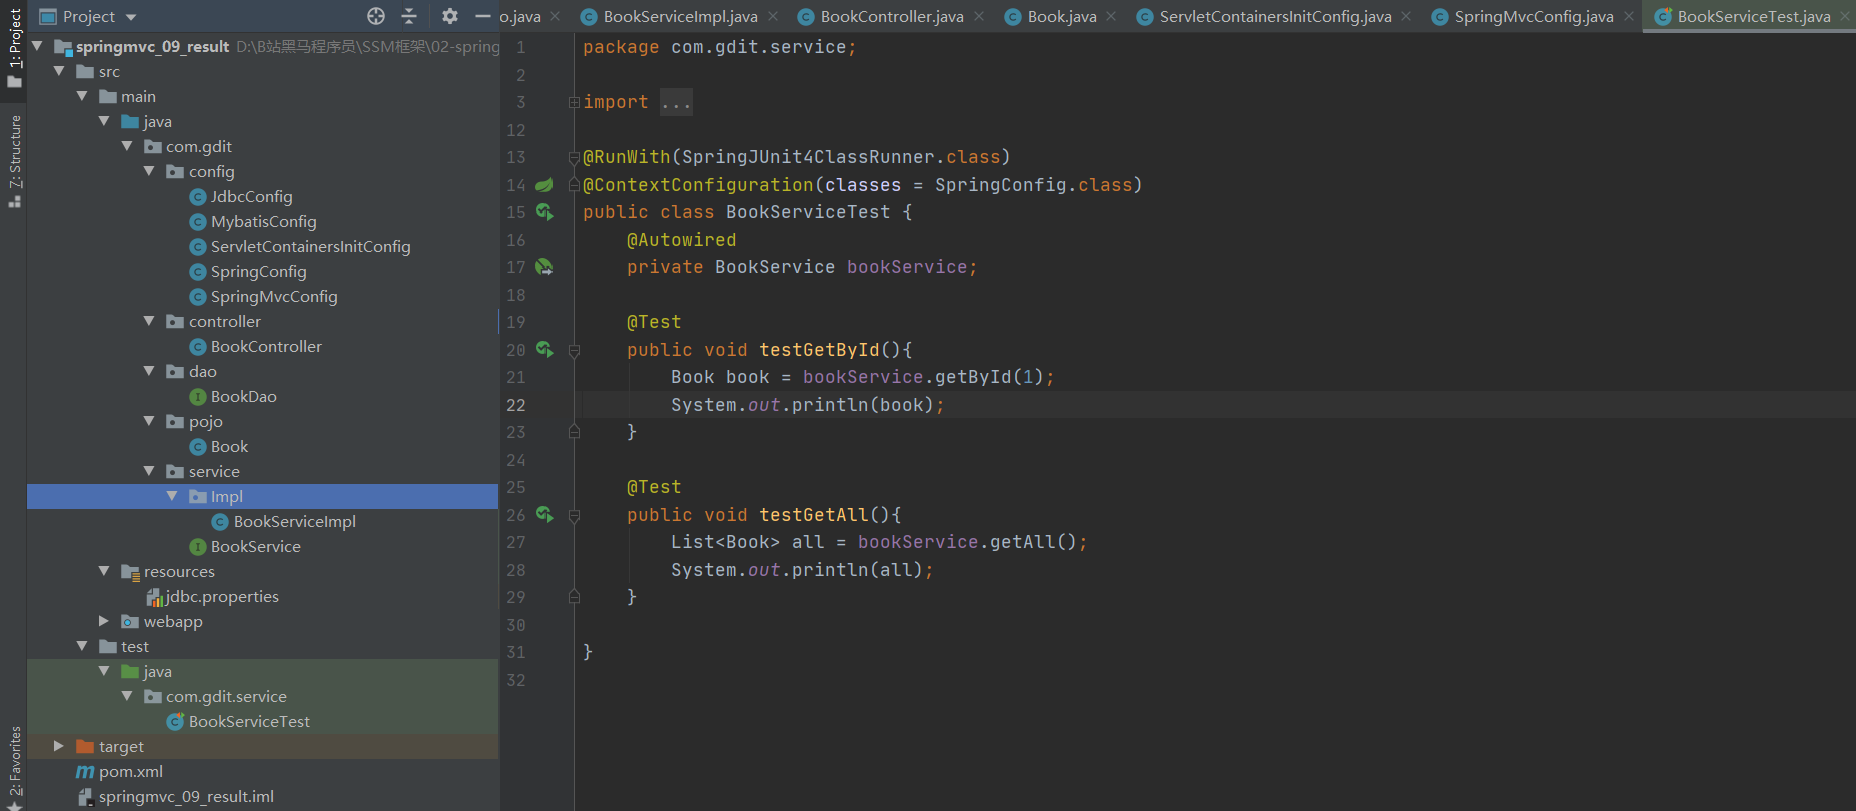Select the BookServiceTest.java tab
The height and width of the screenshot is (811, 1856).
(1754, 16)
